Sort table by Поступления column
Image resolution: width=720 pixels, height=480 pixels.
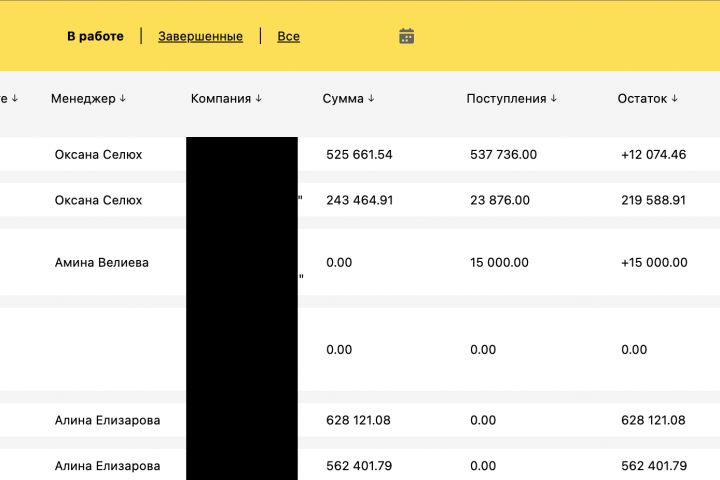tap(511, 99)
